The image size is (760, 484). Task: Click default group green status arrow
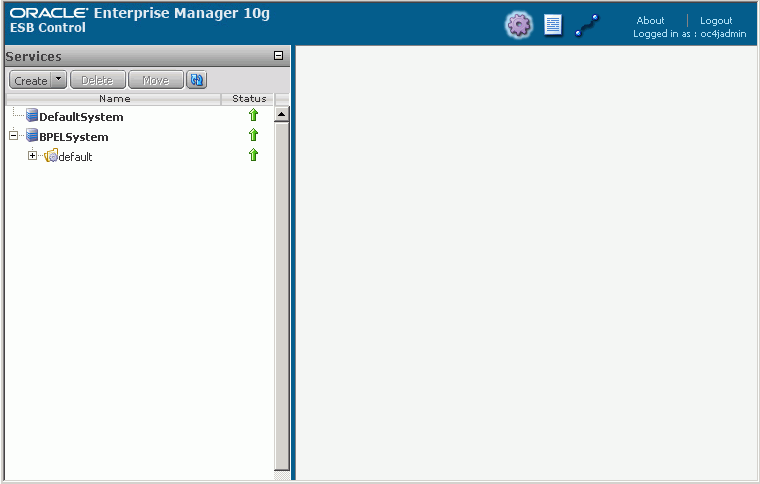click(x=253, y=155)
